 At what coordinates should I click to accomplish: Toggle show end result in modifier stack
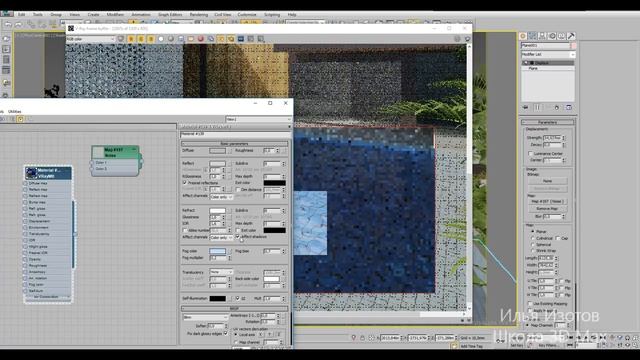537,107
